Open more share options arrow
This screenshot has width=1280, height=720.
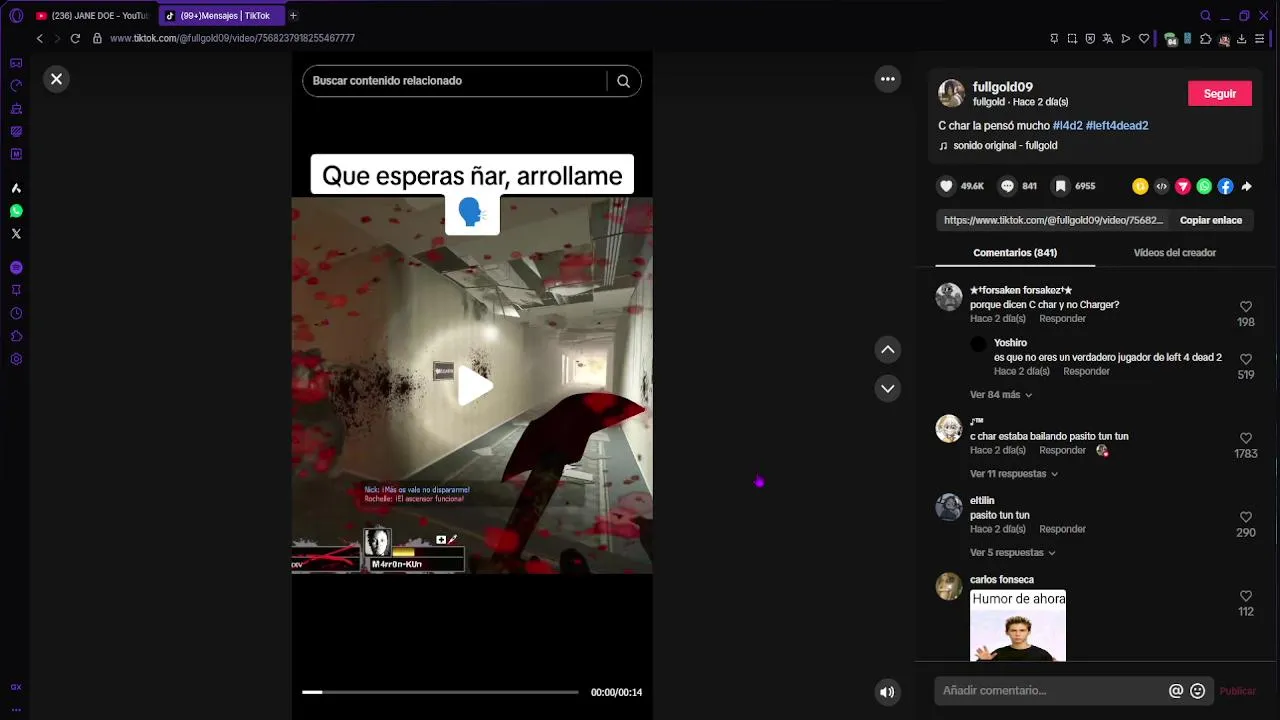(x=1246, y=186)
